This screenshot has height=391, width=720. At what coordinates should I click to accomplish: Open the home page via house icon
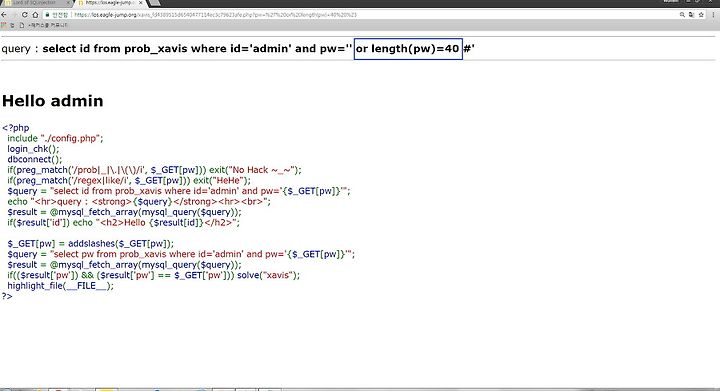(x=35, y=15)
